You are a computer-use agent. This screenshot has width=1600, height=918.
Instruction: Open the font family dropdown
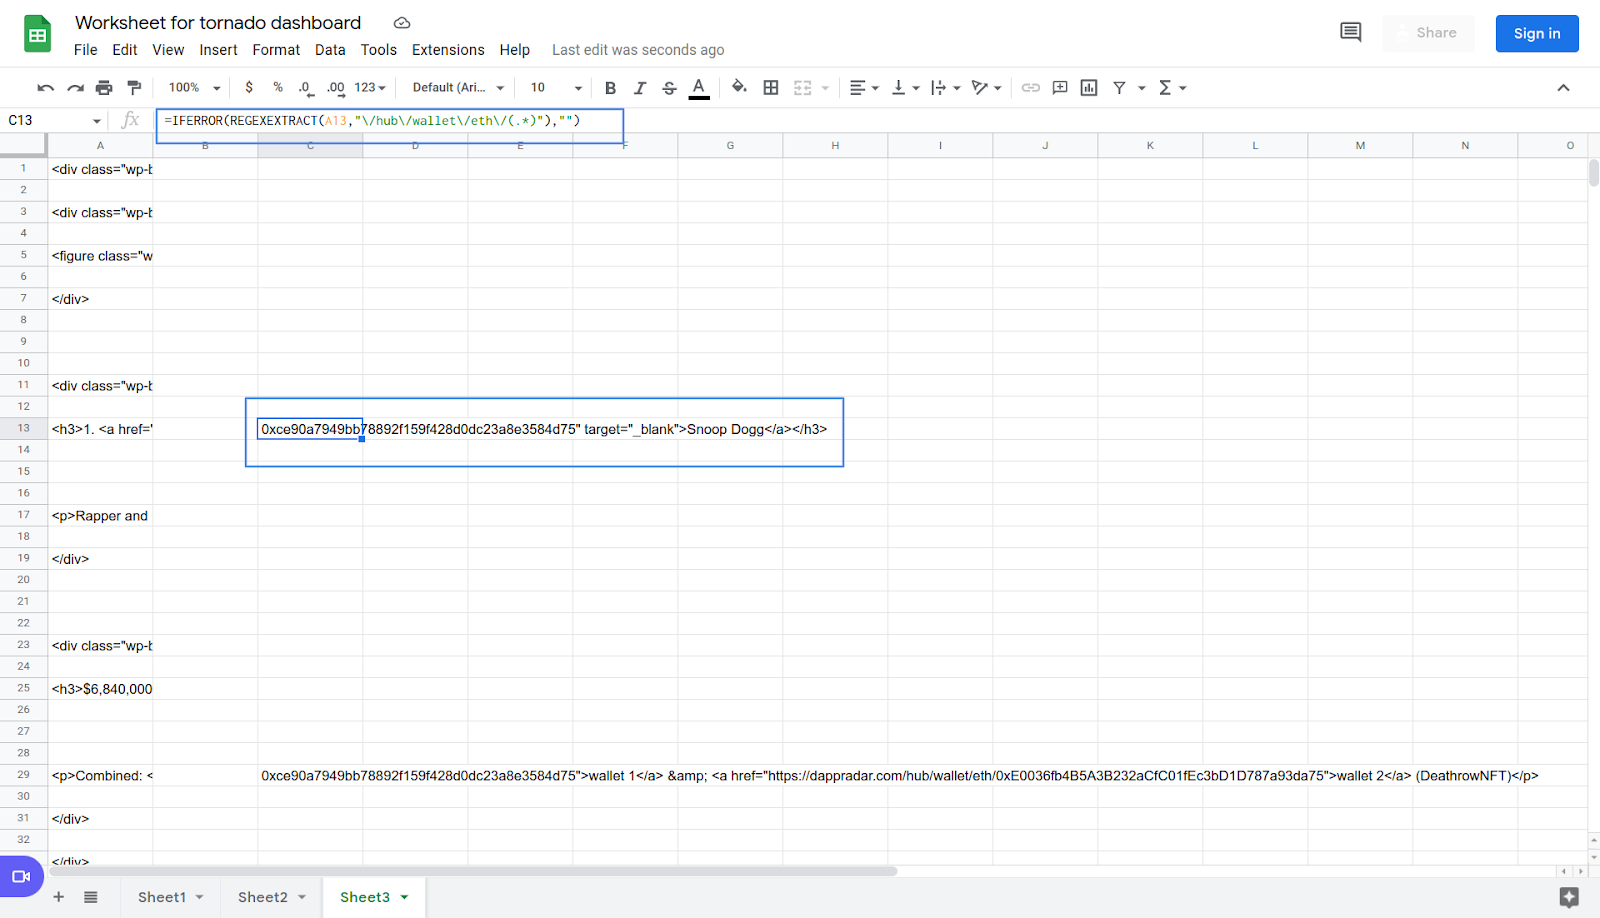[x=458, y=88]
